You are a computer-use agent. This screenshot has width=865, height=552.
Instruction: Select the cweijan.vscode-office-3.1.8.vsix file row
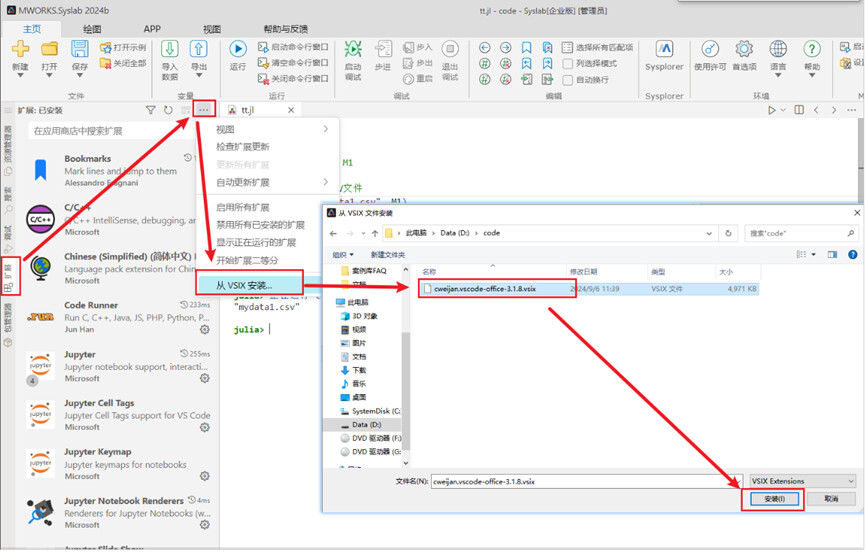click(588, 288)
